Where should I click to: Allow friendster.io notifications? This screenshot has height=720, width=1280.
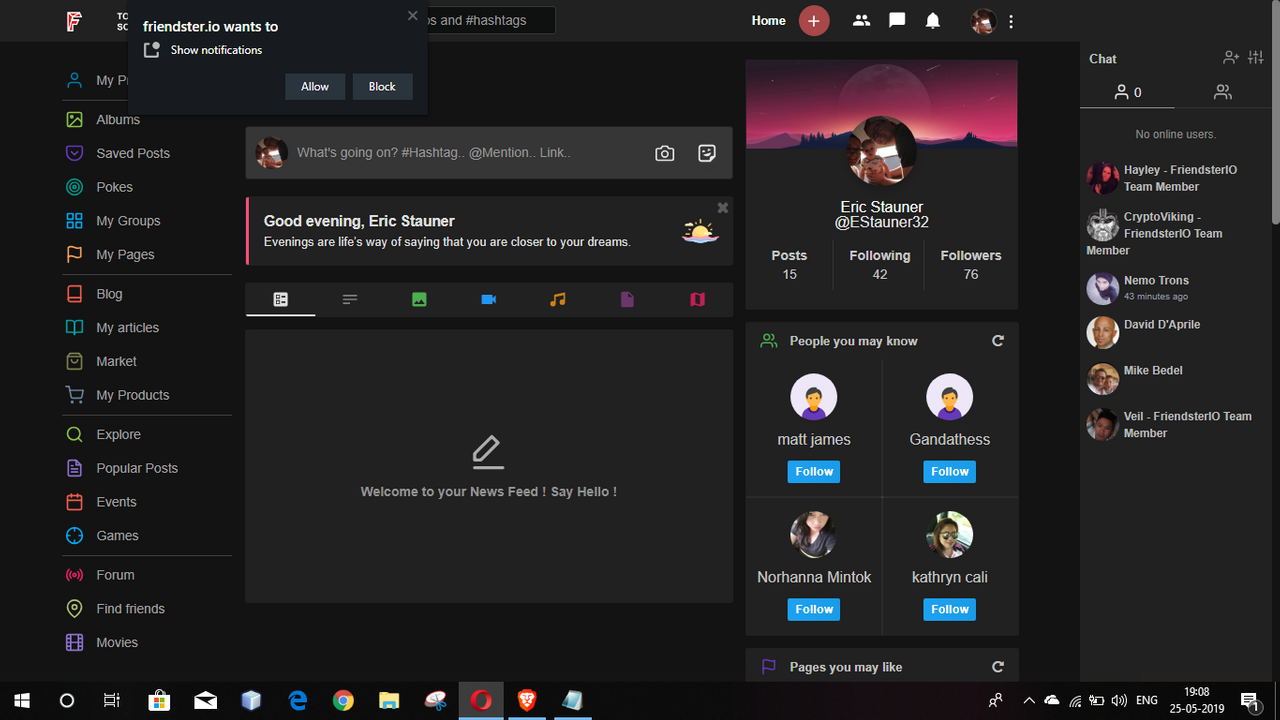tap(315, 86)
